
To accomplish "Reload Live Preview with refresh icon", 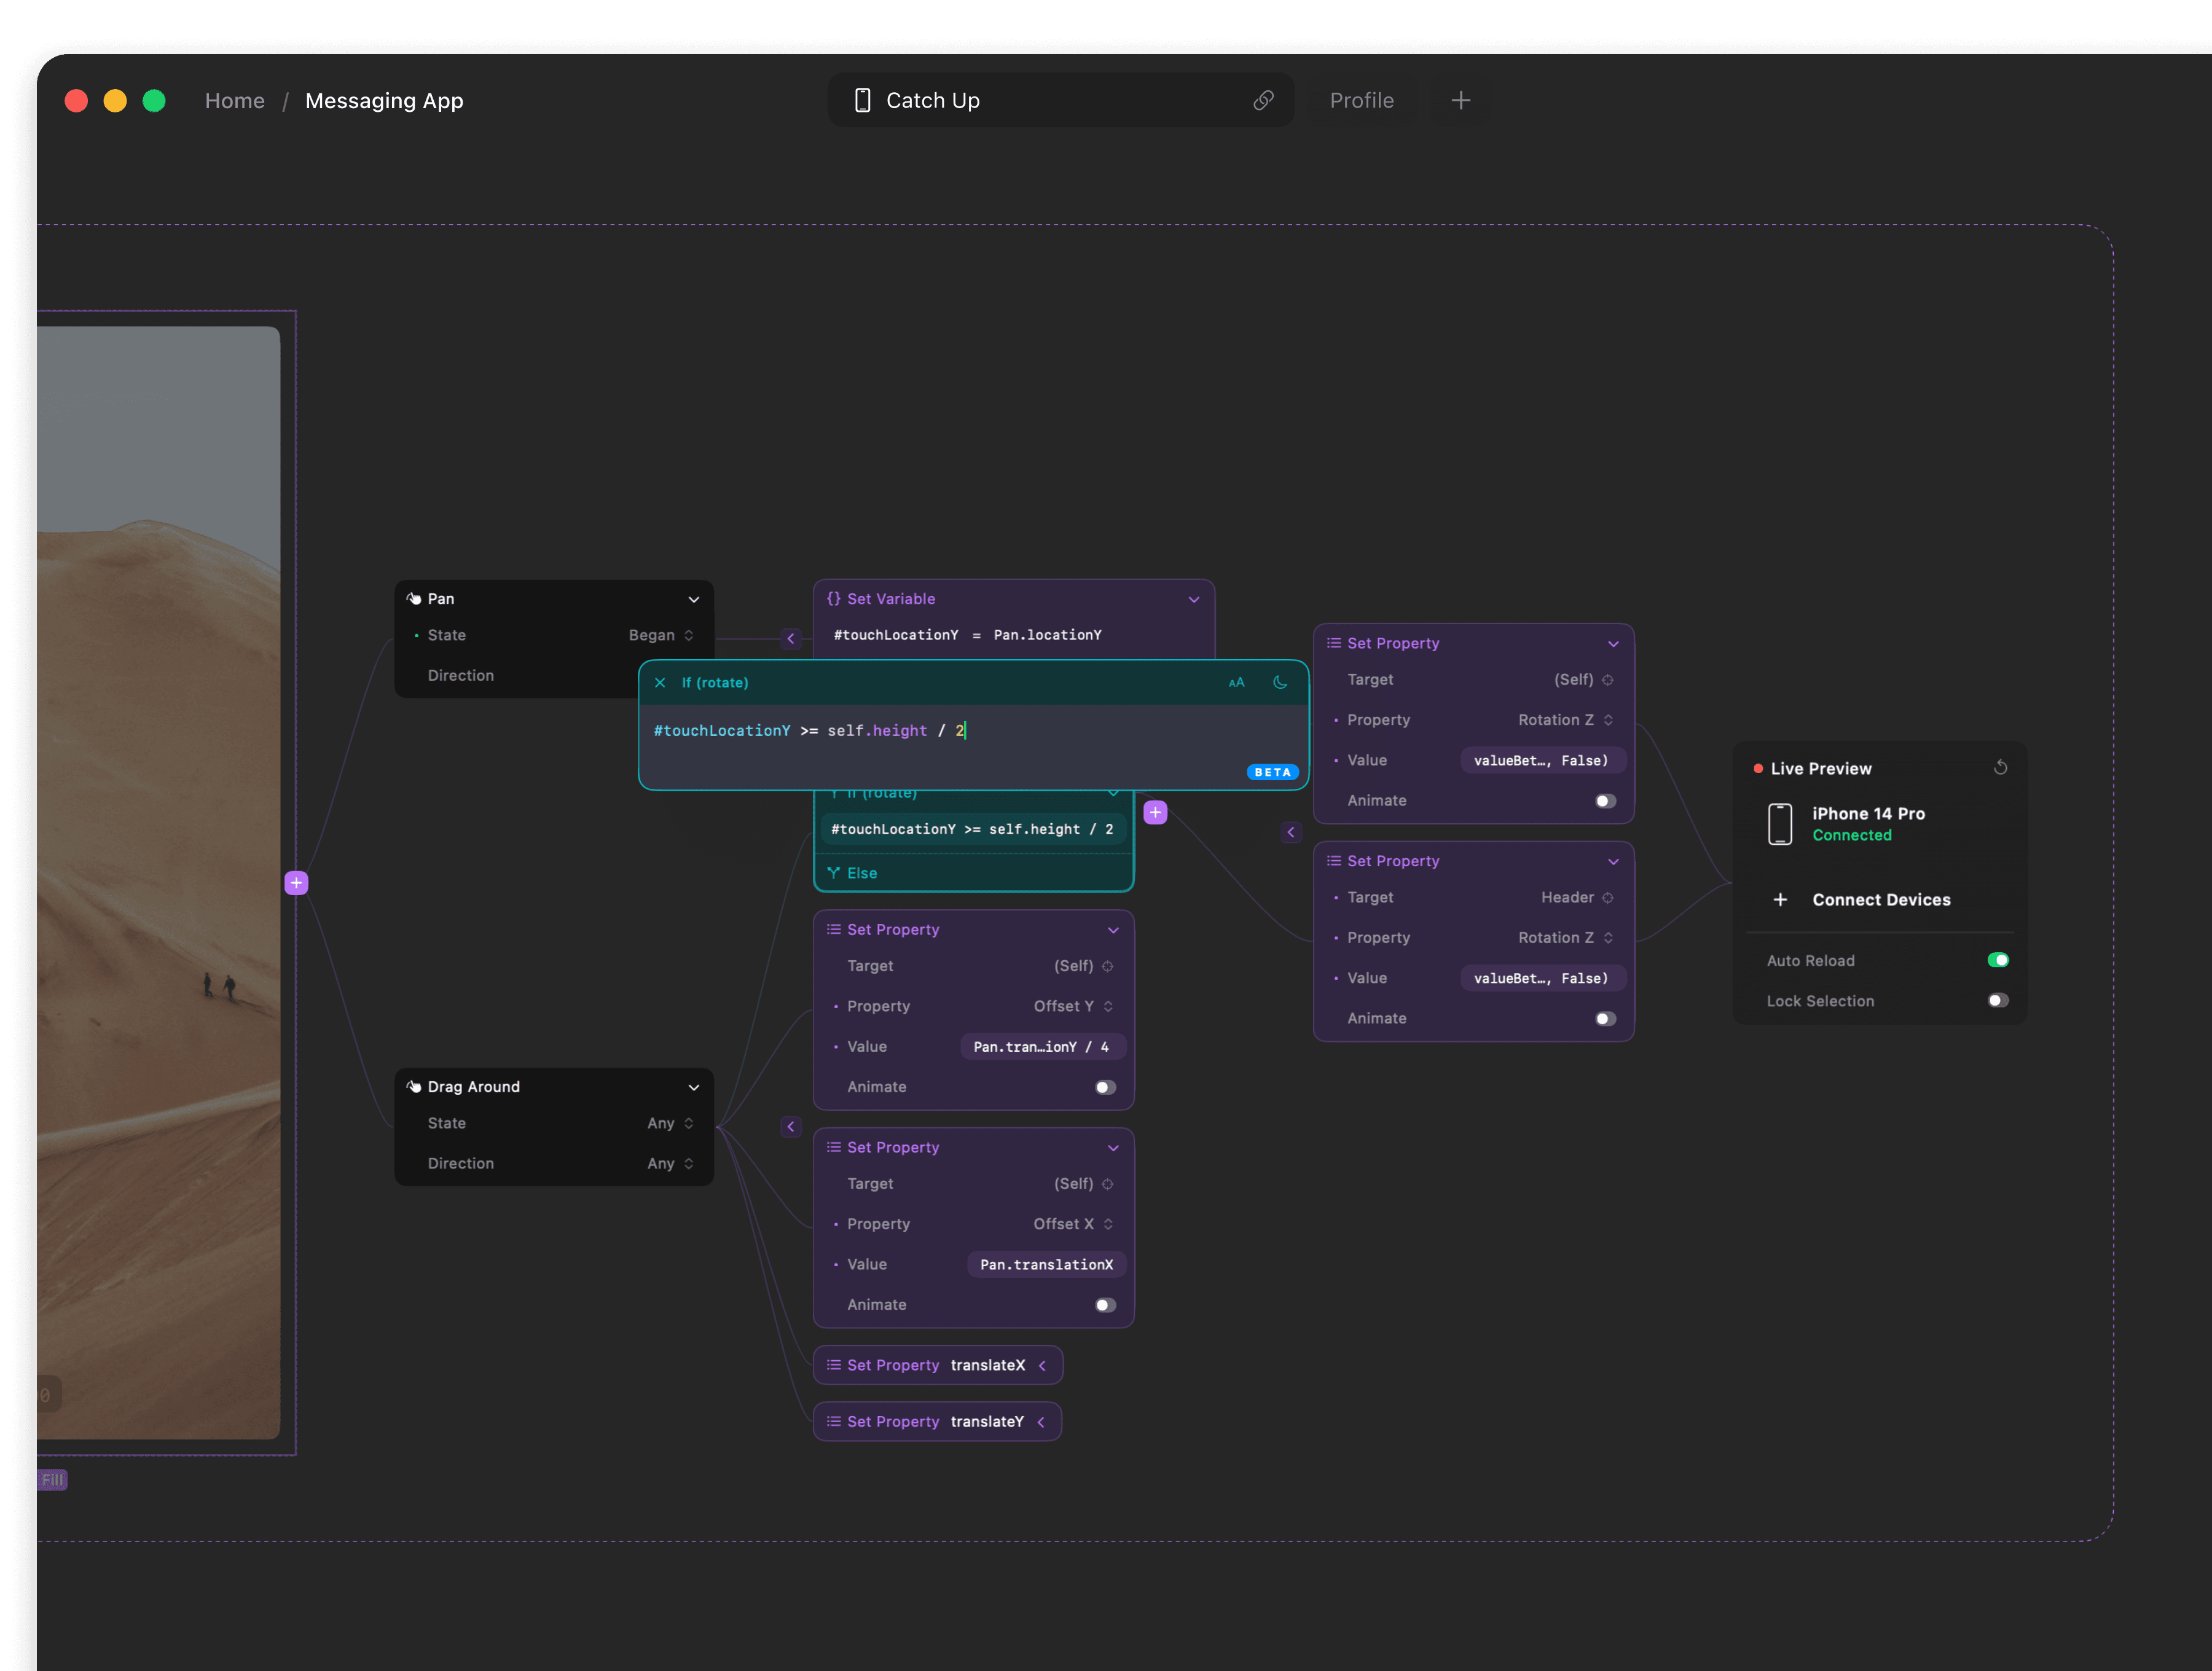I will coord(2000,767).
